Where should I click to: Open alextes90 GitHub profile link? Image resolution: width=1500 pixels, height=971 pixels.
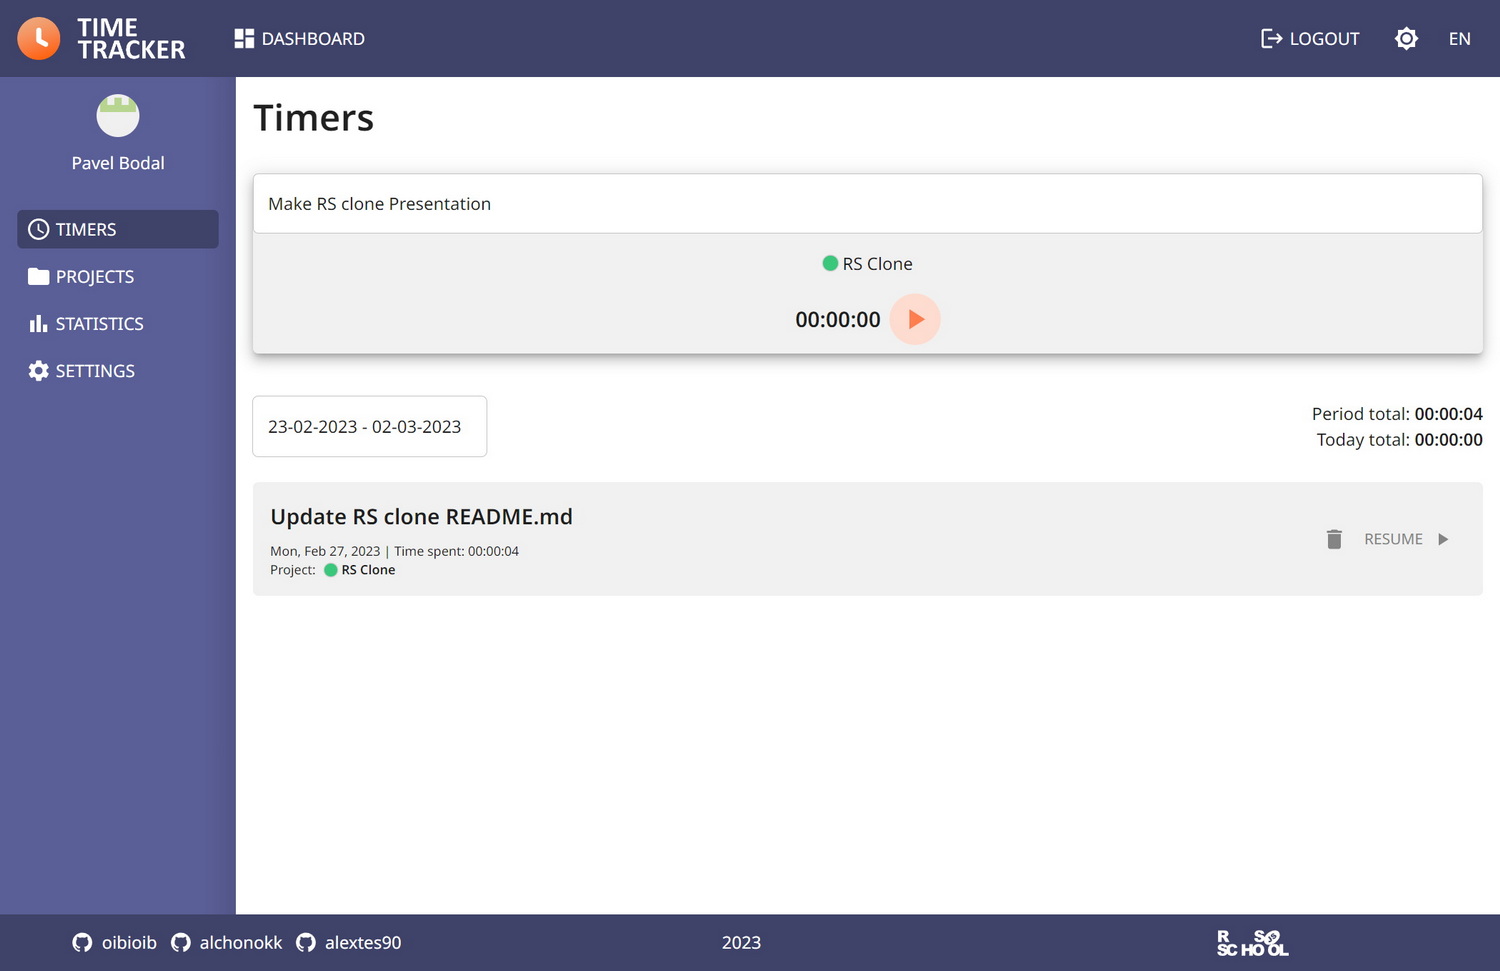349,942
